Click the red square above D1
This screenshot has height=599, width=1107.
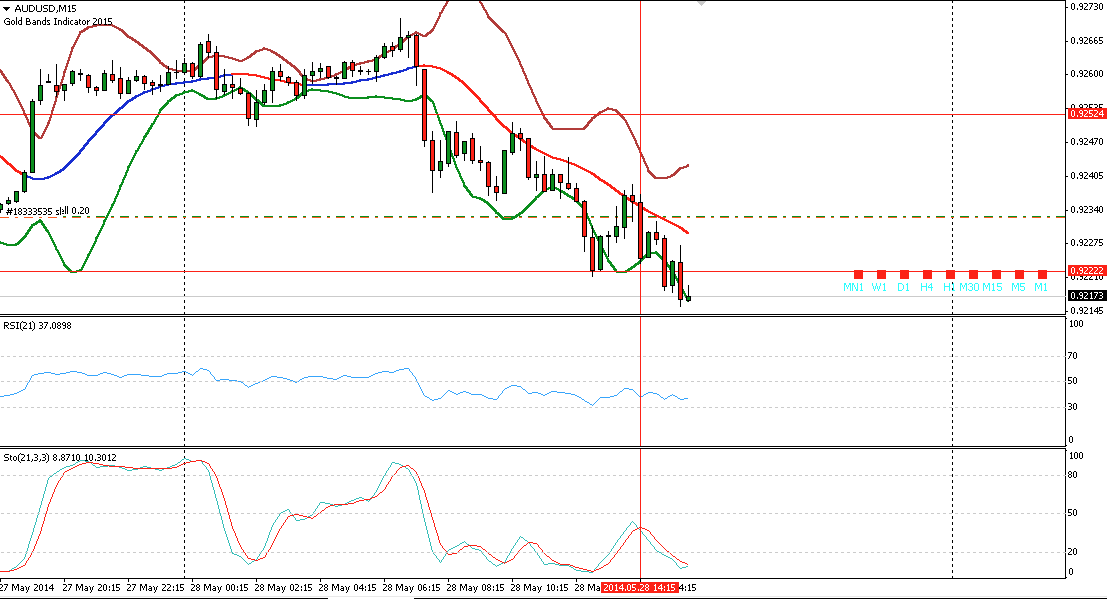(904, 274)
